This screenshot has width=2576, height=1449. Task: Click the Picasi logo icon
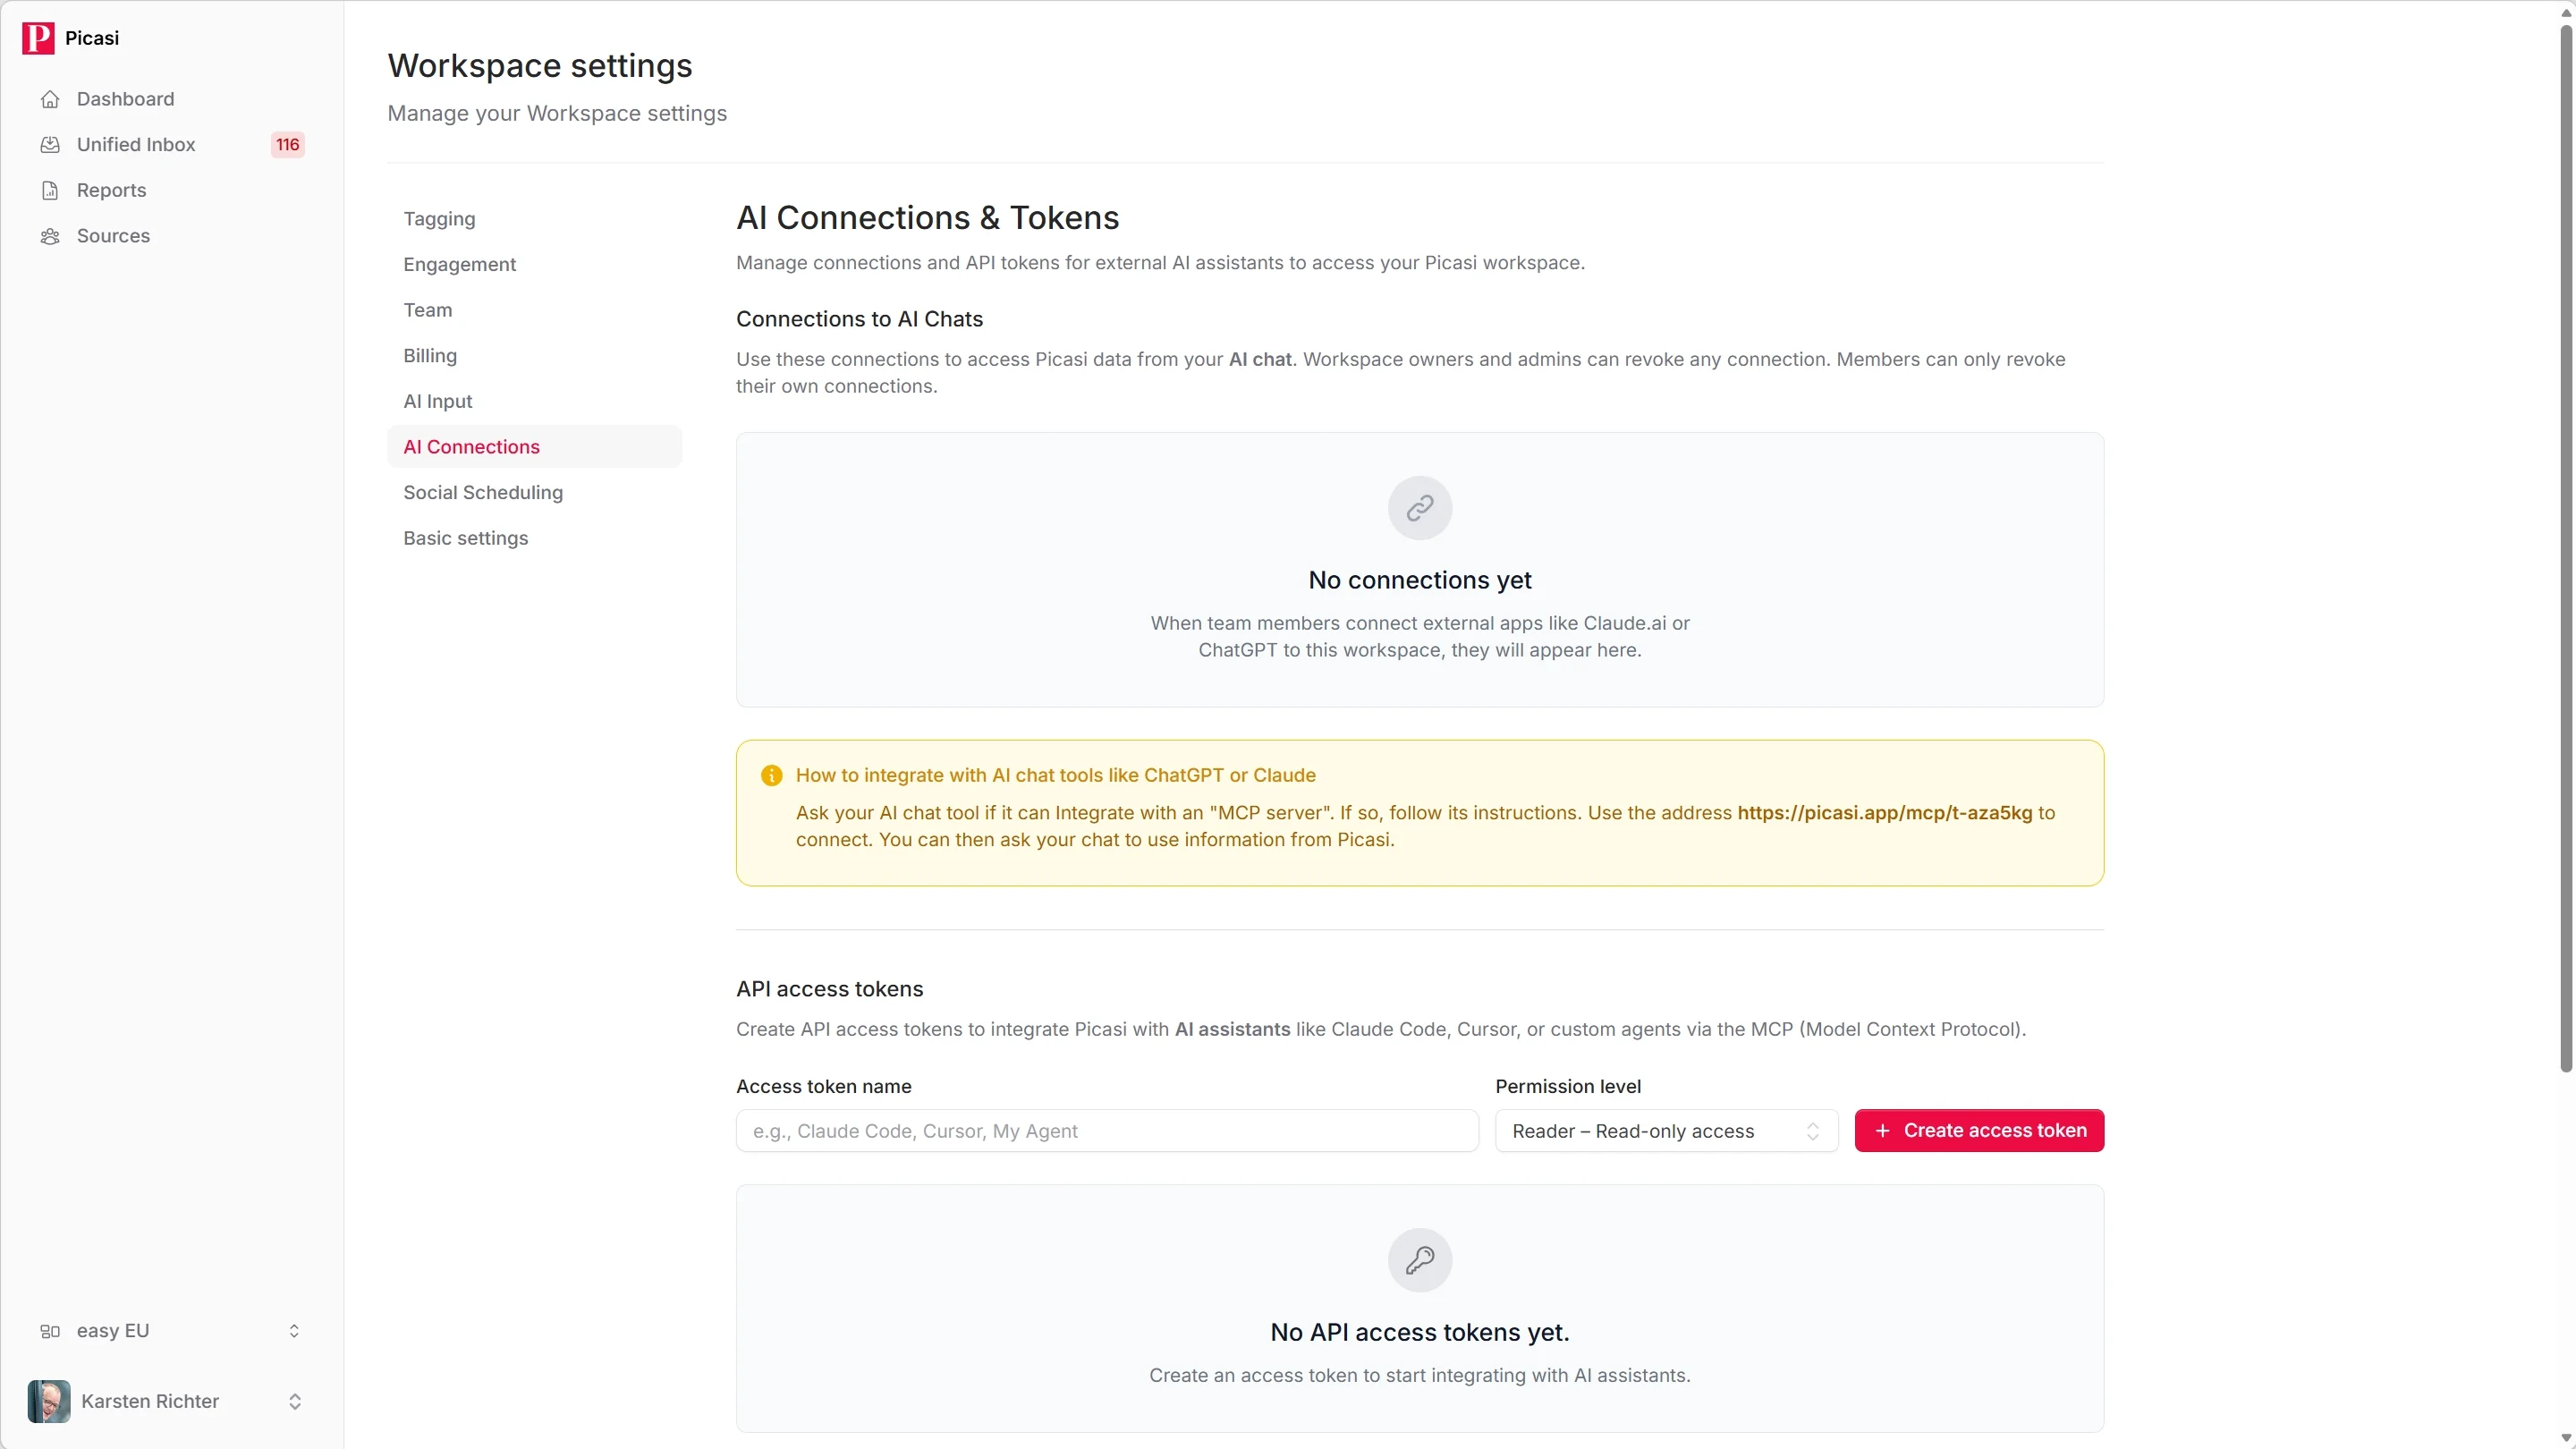tap(38, 38)
